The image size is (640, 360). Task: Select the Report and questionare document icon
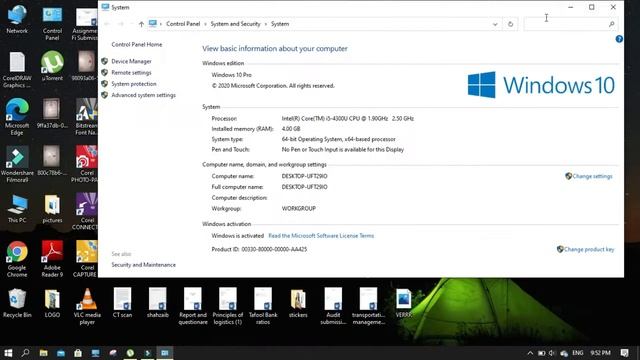[x=193, y=306]
